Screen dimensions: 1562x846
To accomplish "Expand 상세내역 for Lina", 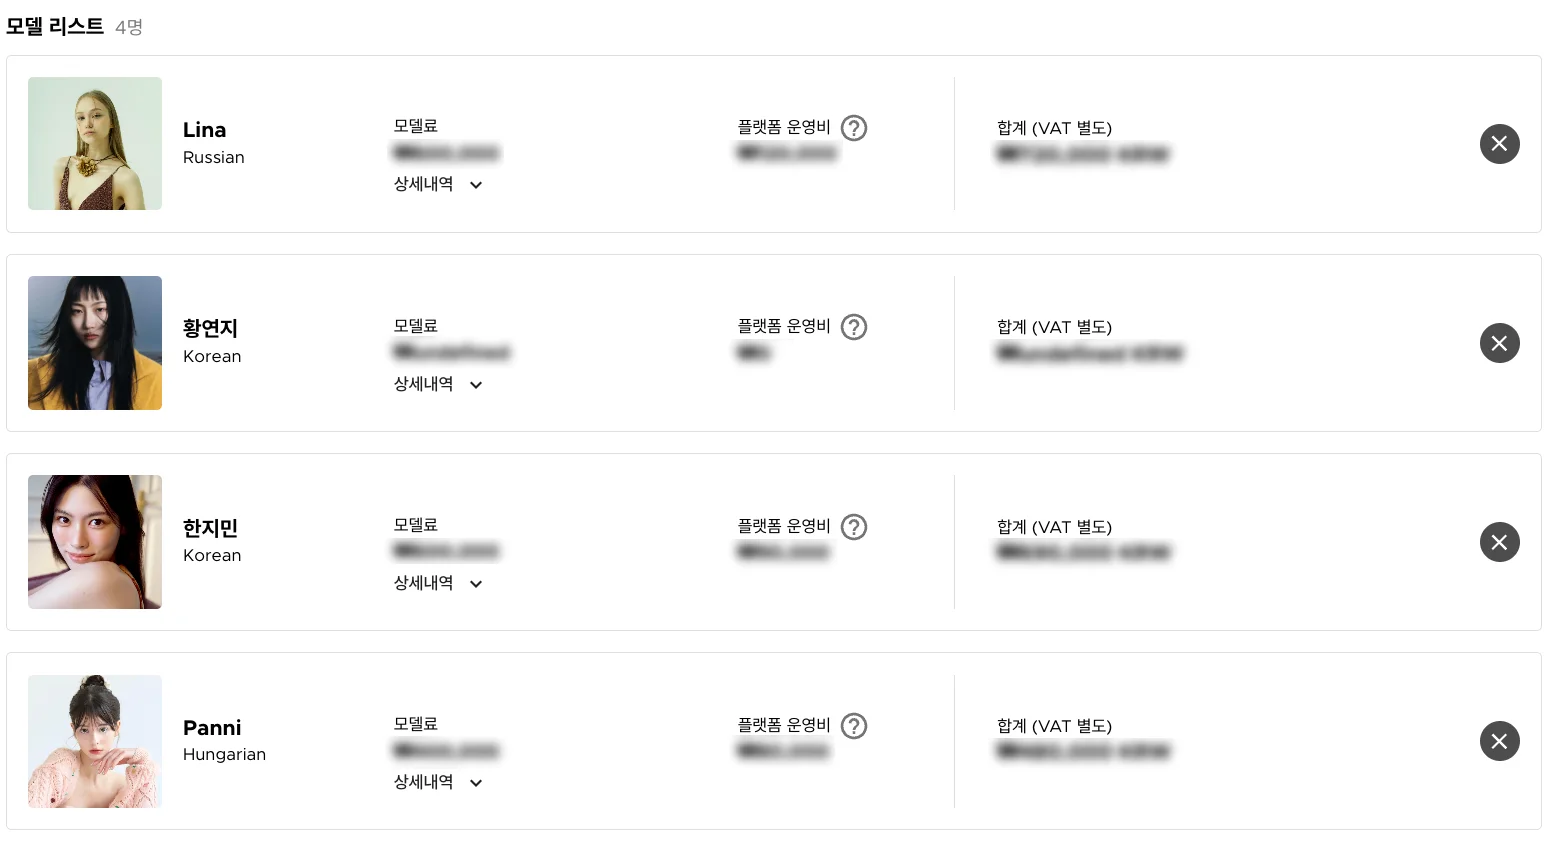I will pos(438,185).
